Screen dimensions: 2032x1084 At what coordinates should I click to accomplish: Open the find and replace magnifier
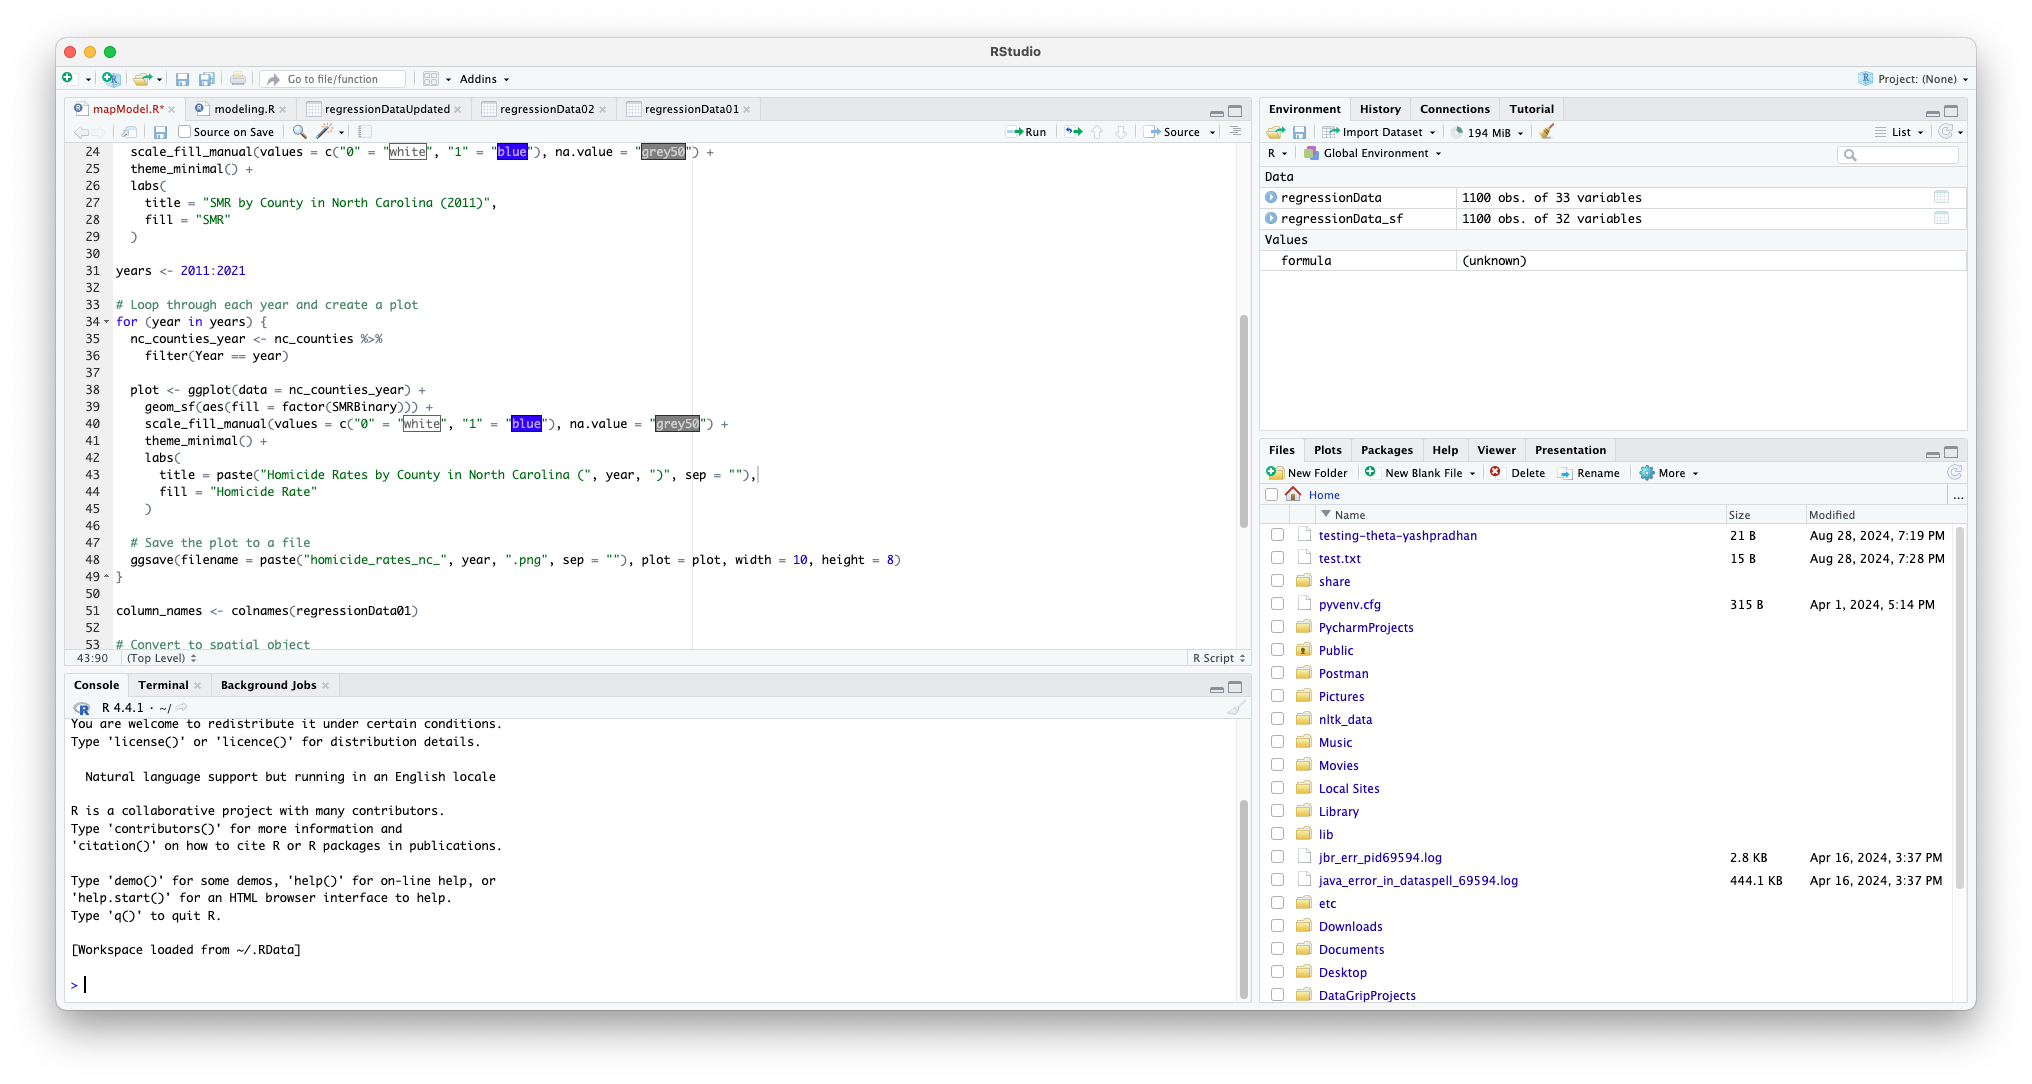299,132
